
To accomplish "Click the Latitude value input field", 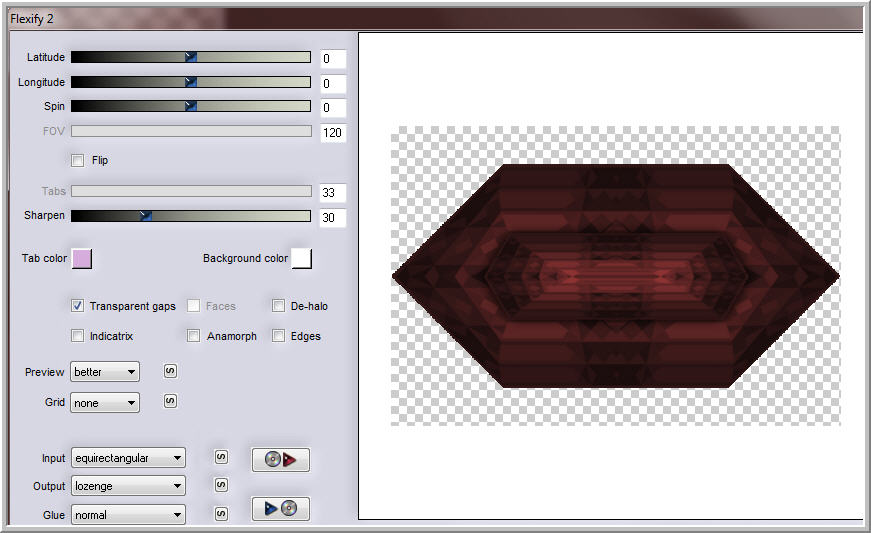I will [333, 59].
